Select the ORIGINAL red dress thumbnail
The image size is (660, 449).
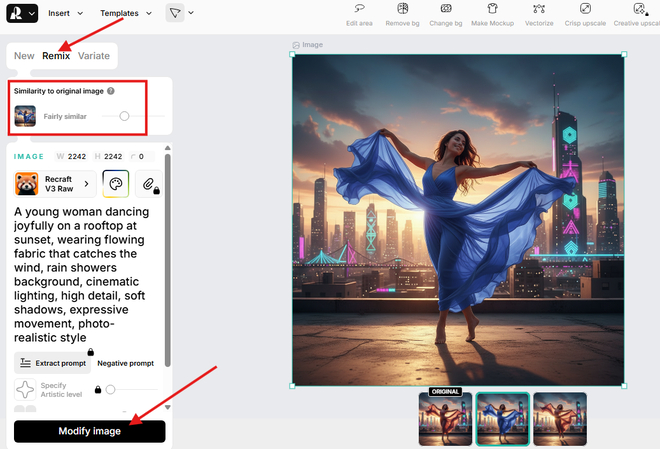[x=445, y=418]
